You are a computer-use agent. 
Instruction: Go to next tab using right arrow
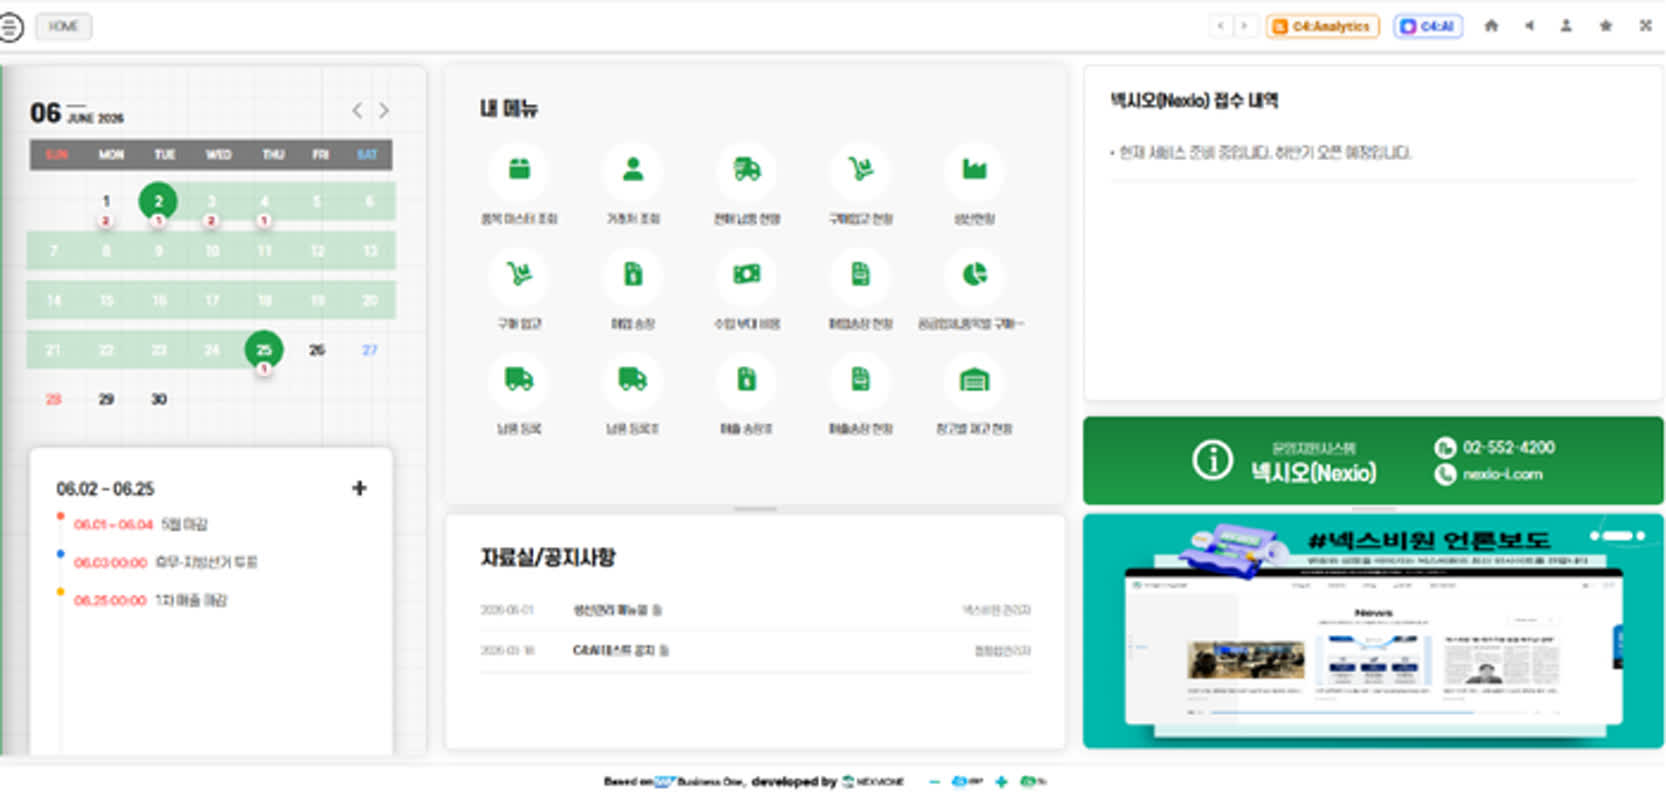click(1245, 26)
